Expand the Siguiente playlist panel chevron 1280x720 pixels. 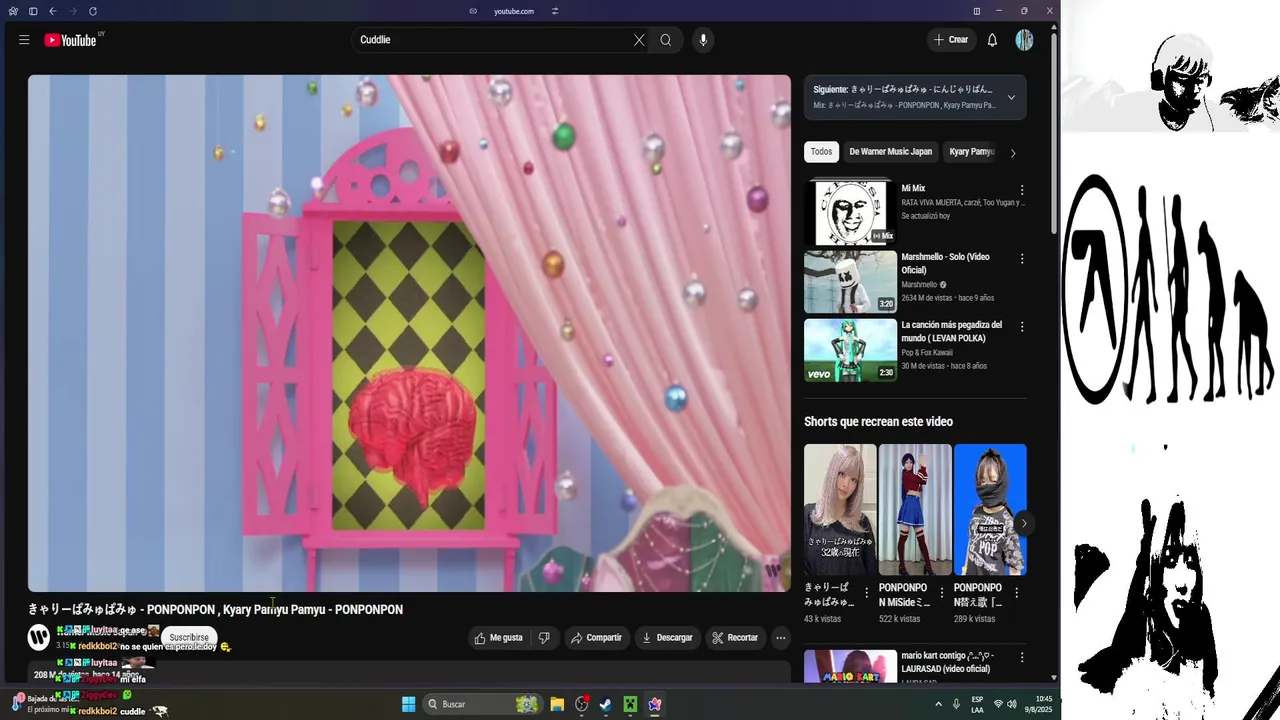(1011, 97)
